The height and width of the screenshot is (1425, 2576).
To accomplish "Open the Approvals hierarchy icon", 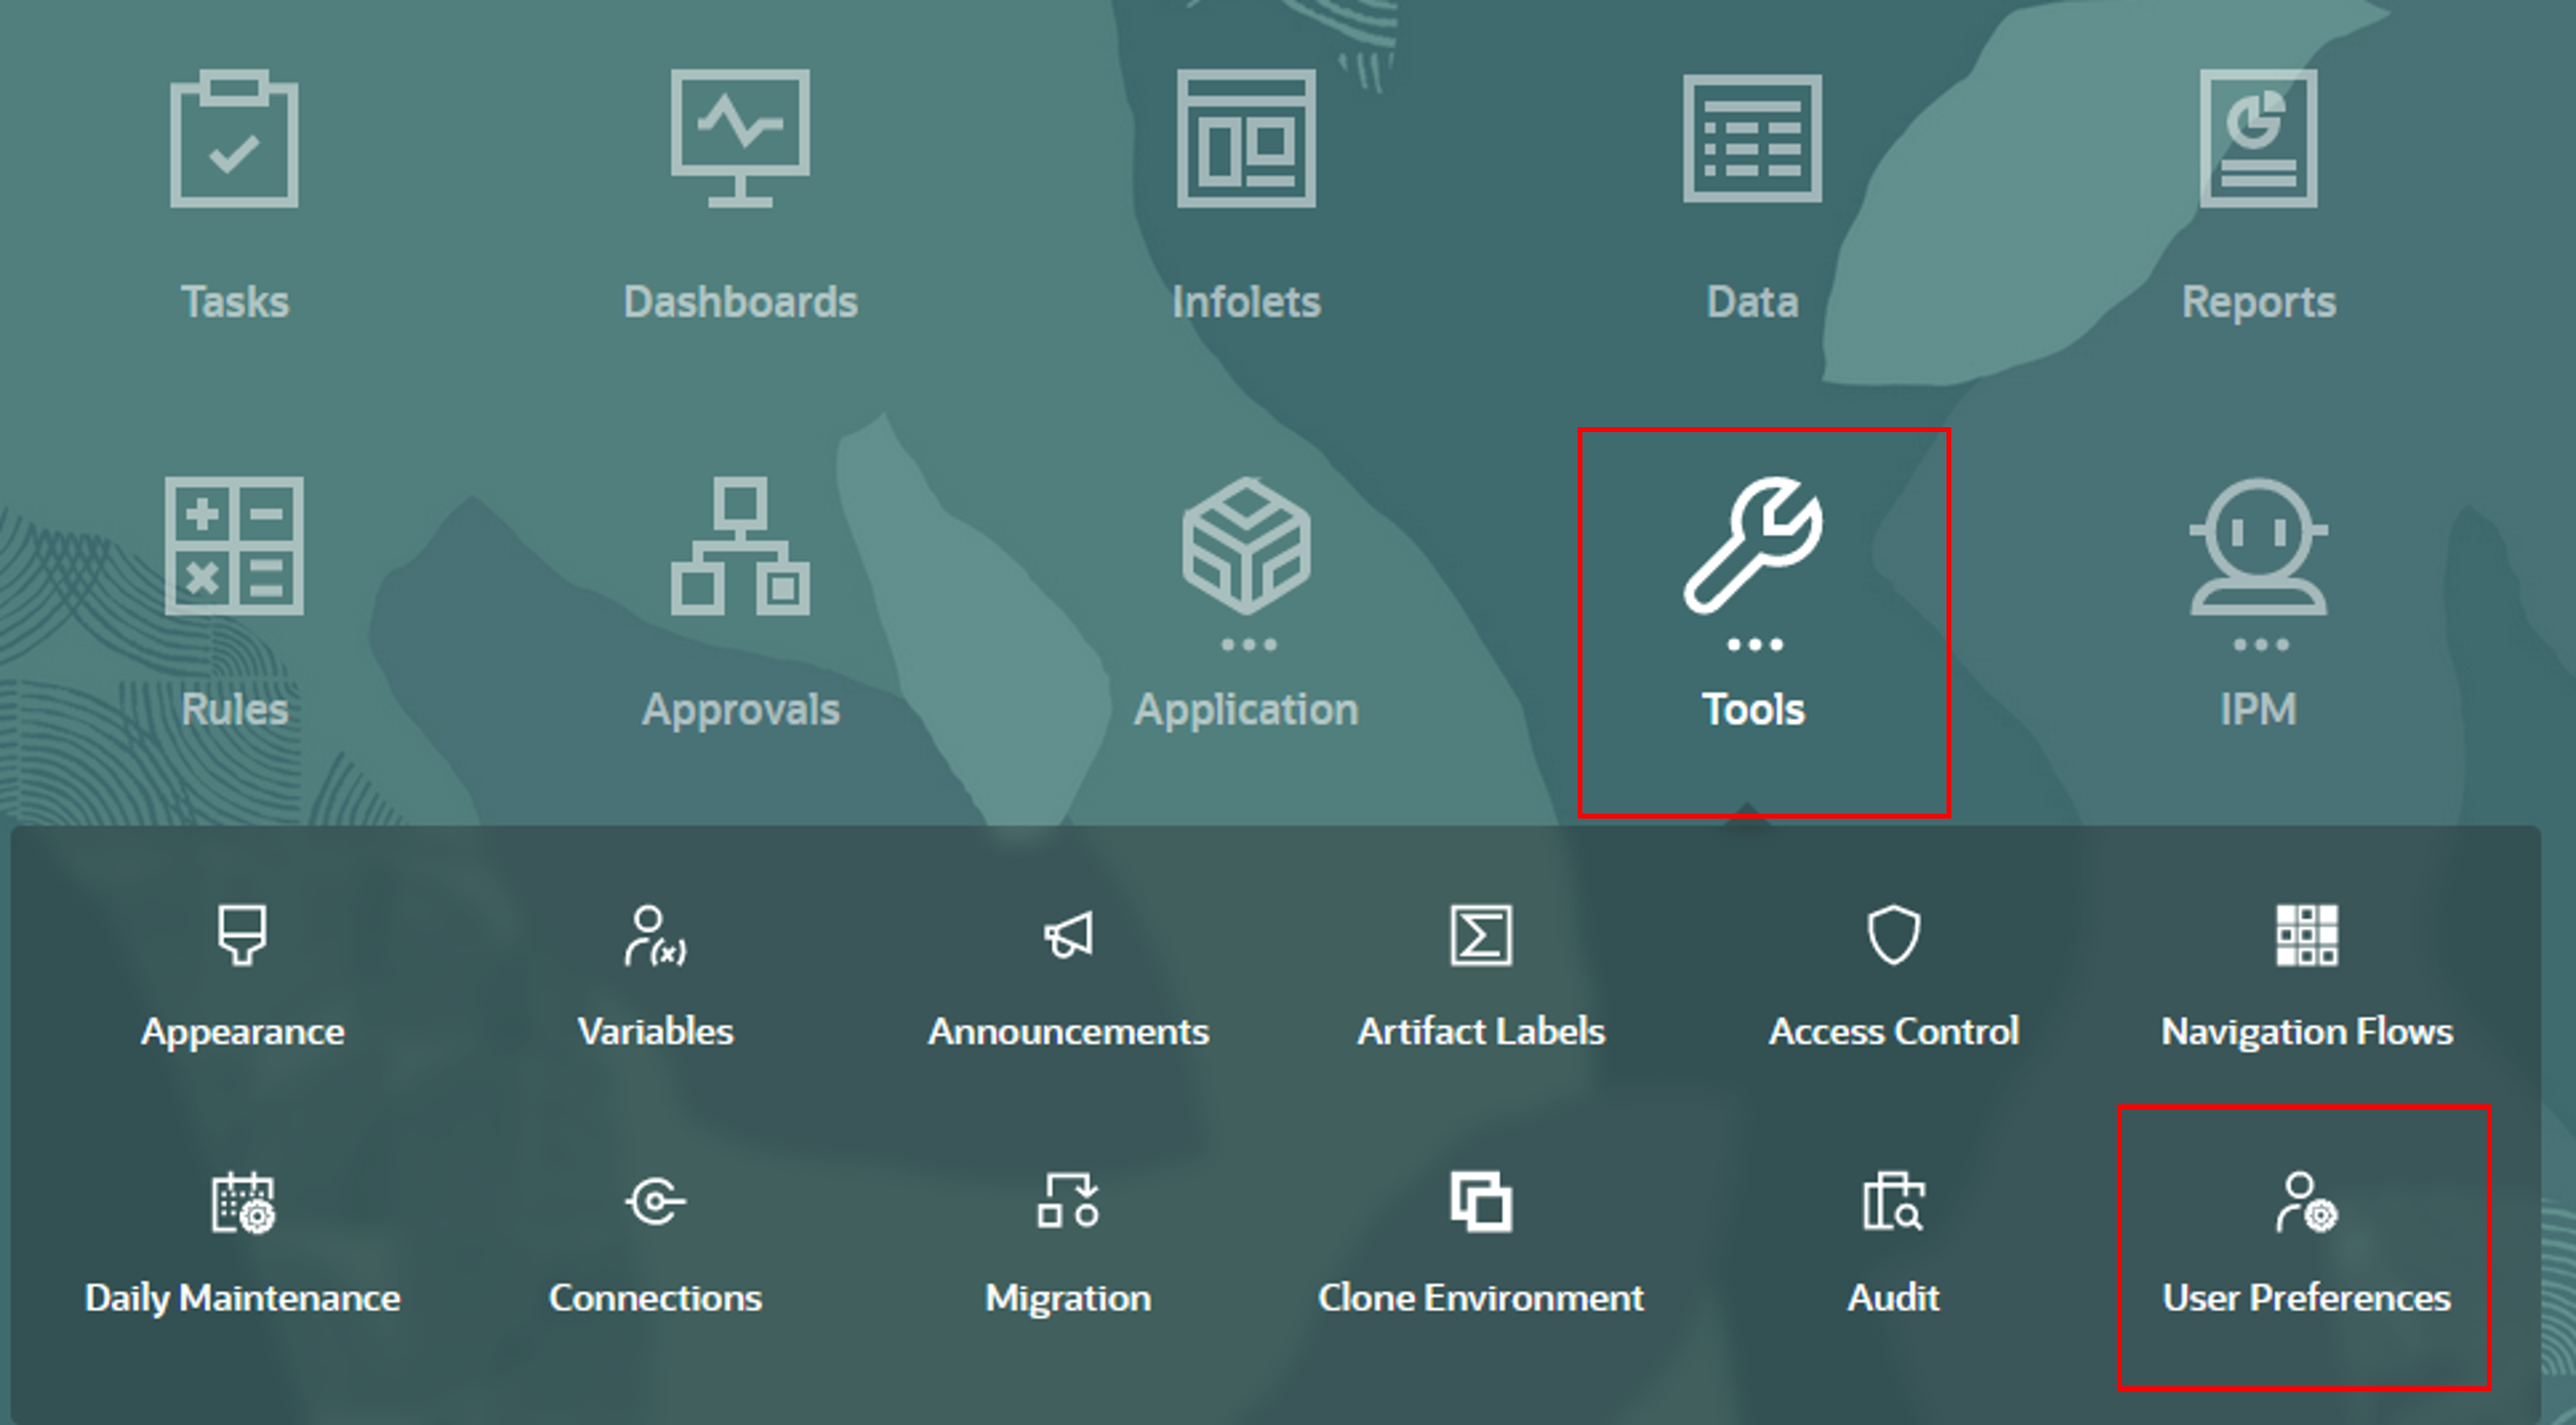I will [x=740, y=546].
